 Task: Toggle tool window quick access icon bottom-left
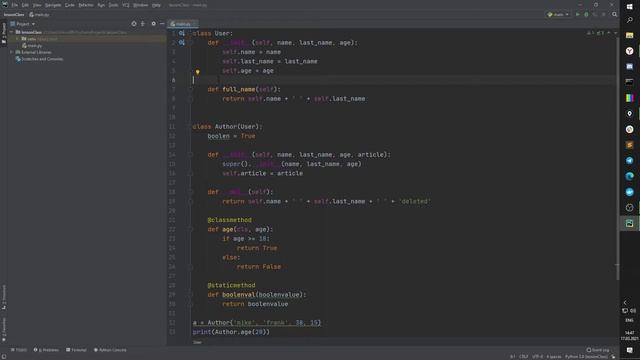coord(4,356)
